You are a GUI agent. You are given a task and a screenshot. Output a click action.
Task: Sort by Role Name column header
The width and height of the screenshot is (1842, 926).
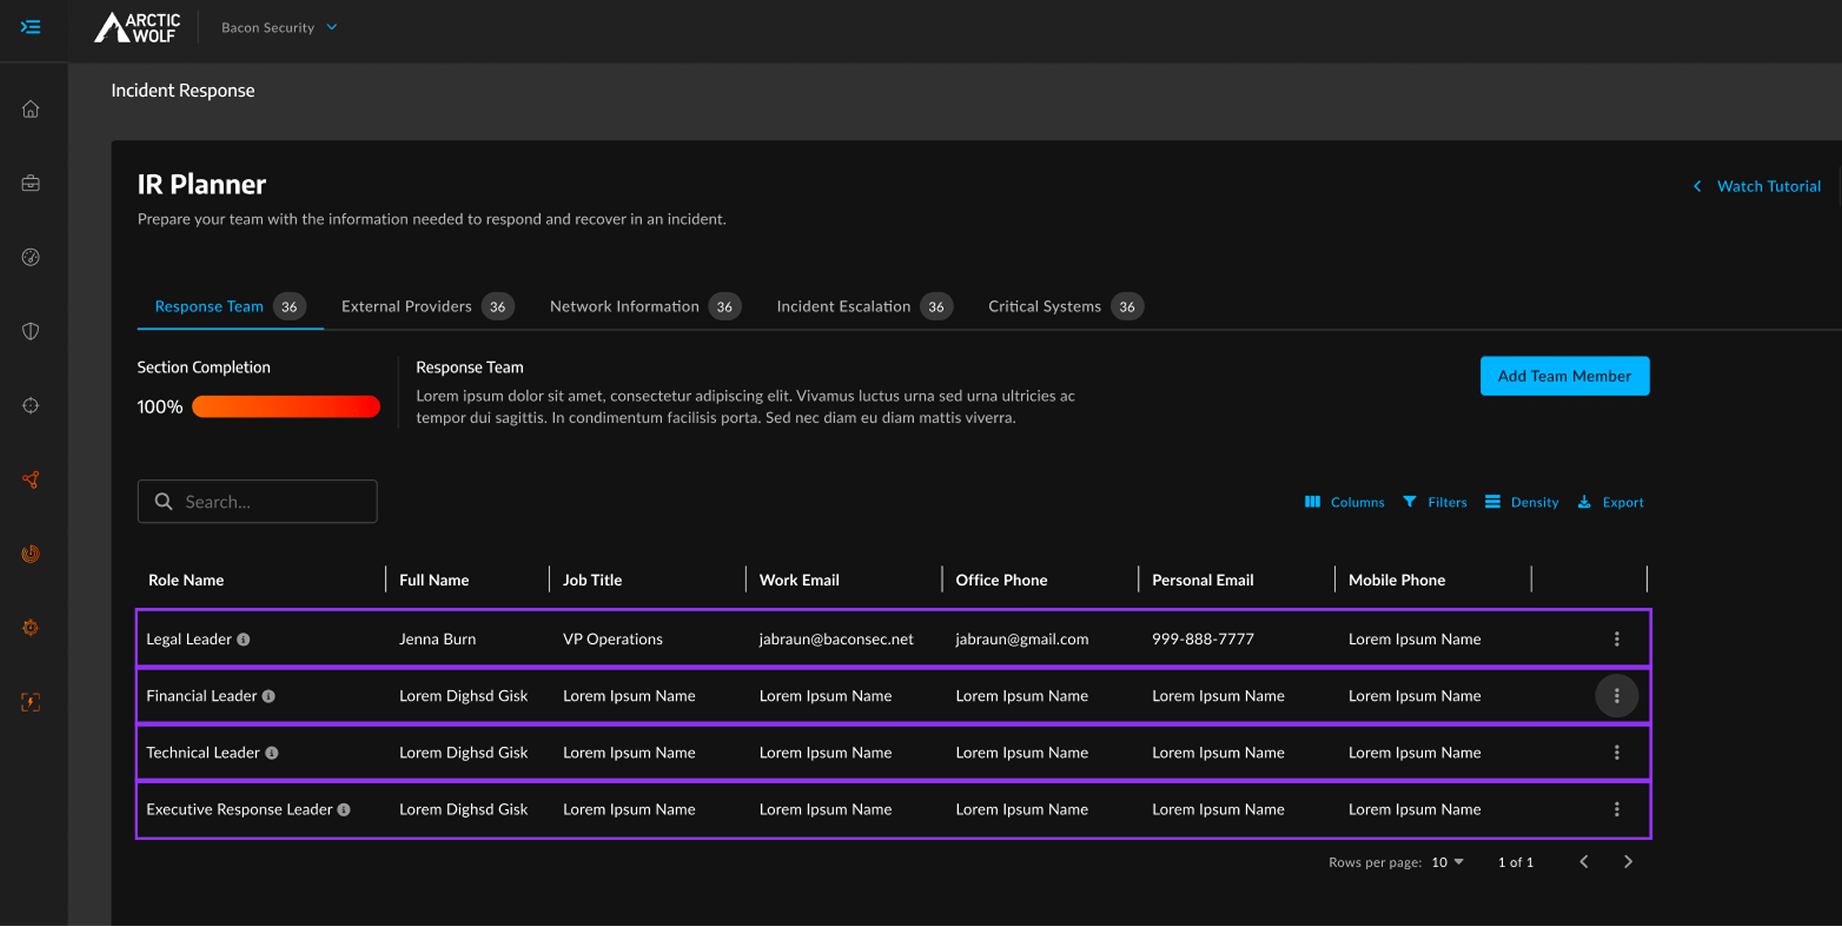(186, 580)
